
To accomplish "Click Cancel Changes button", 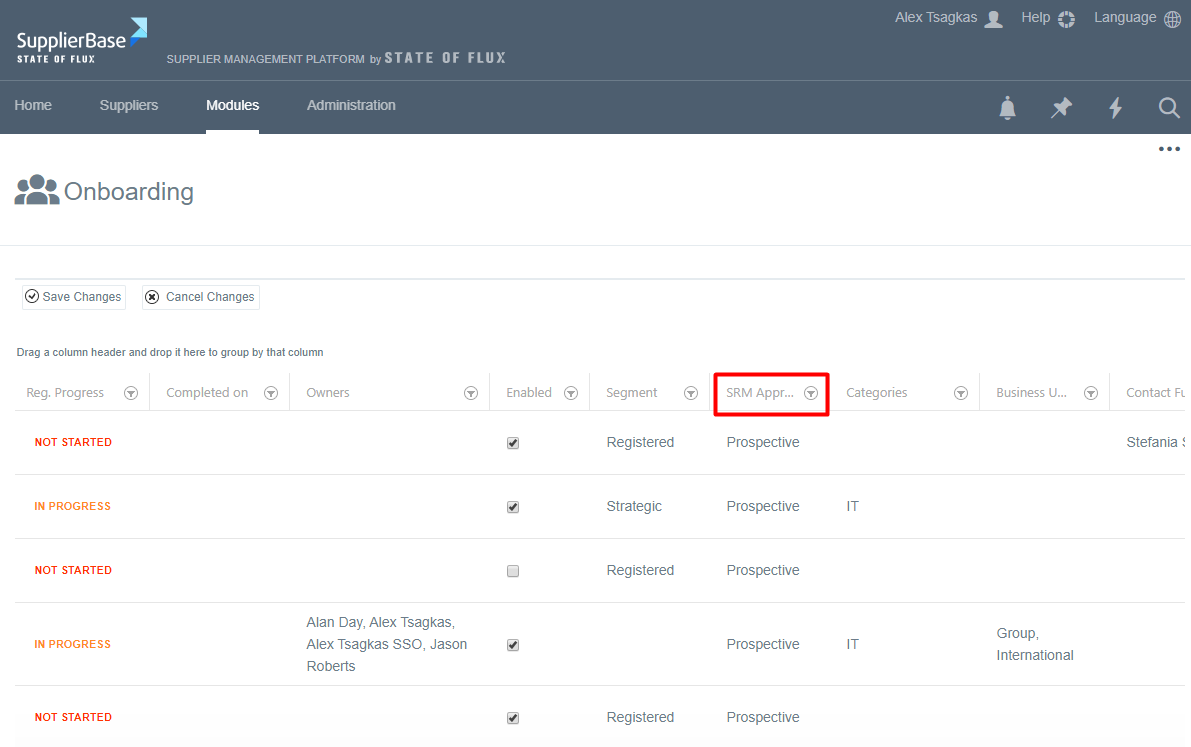I will point(200,297).
